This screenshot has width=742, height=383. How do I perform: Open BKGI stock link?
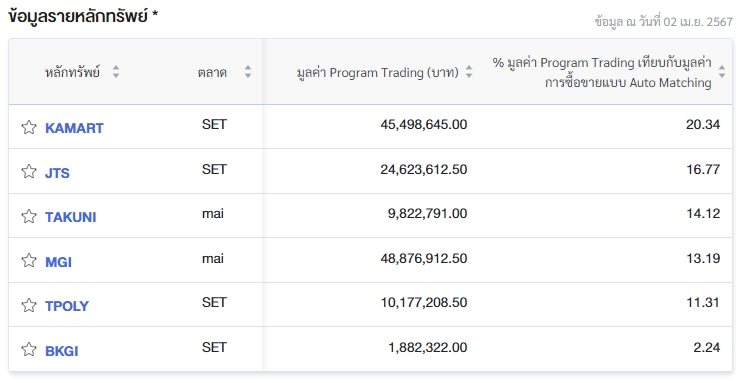point(62,351)
